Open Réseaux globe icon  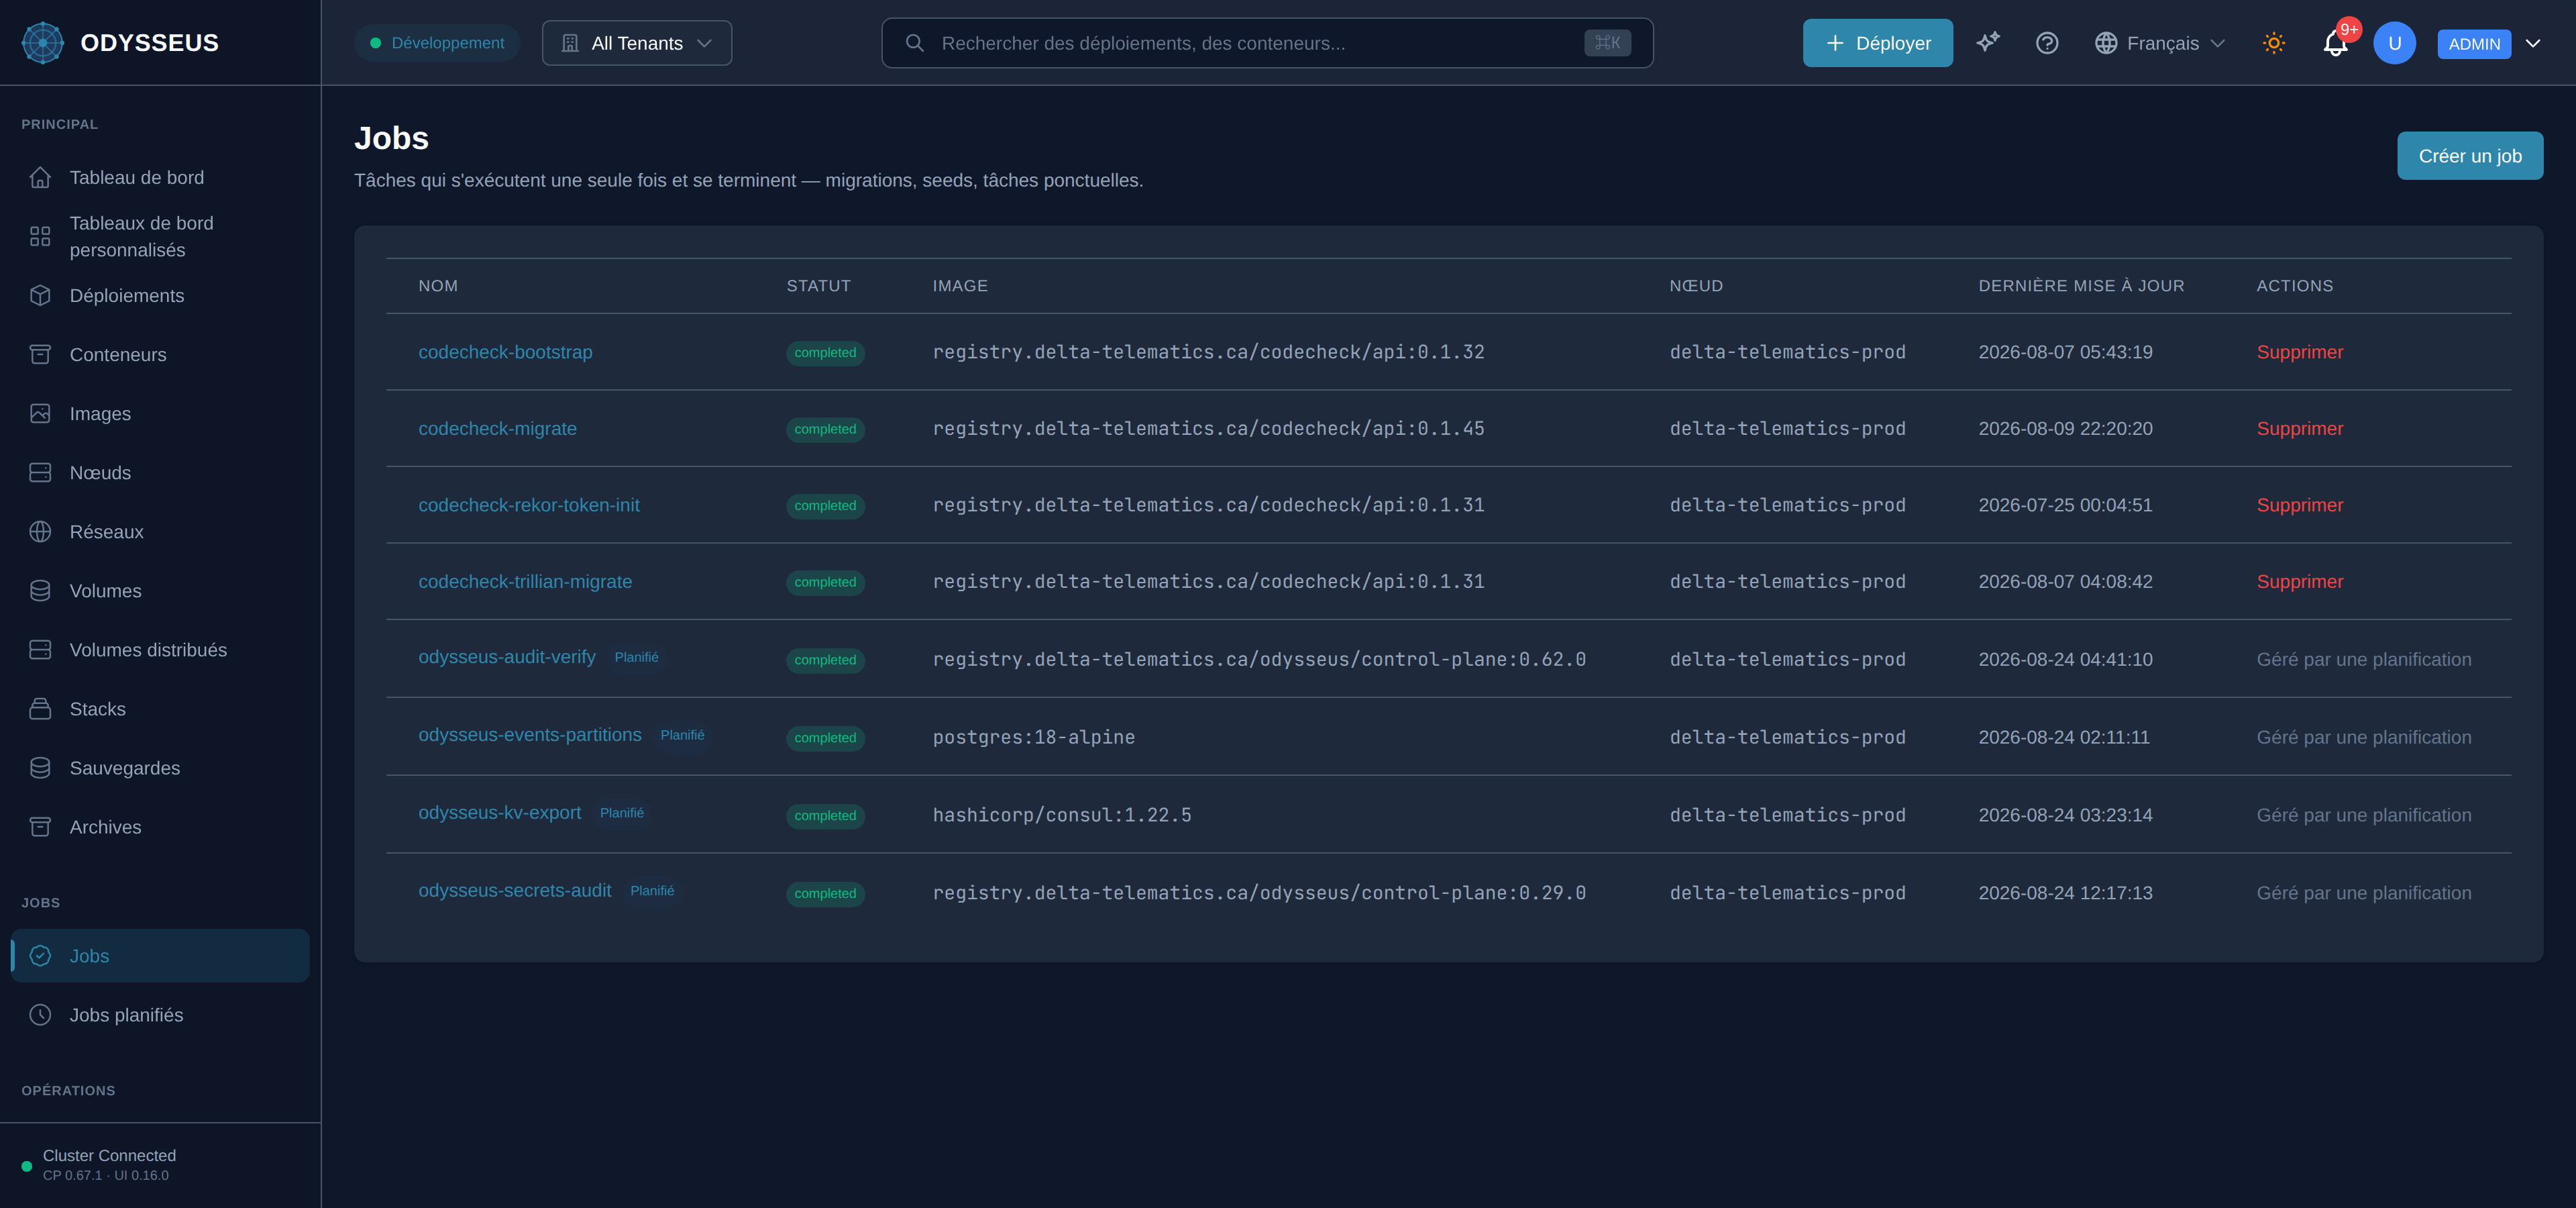[40, 532]
